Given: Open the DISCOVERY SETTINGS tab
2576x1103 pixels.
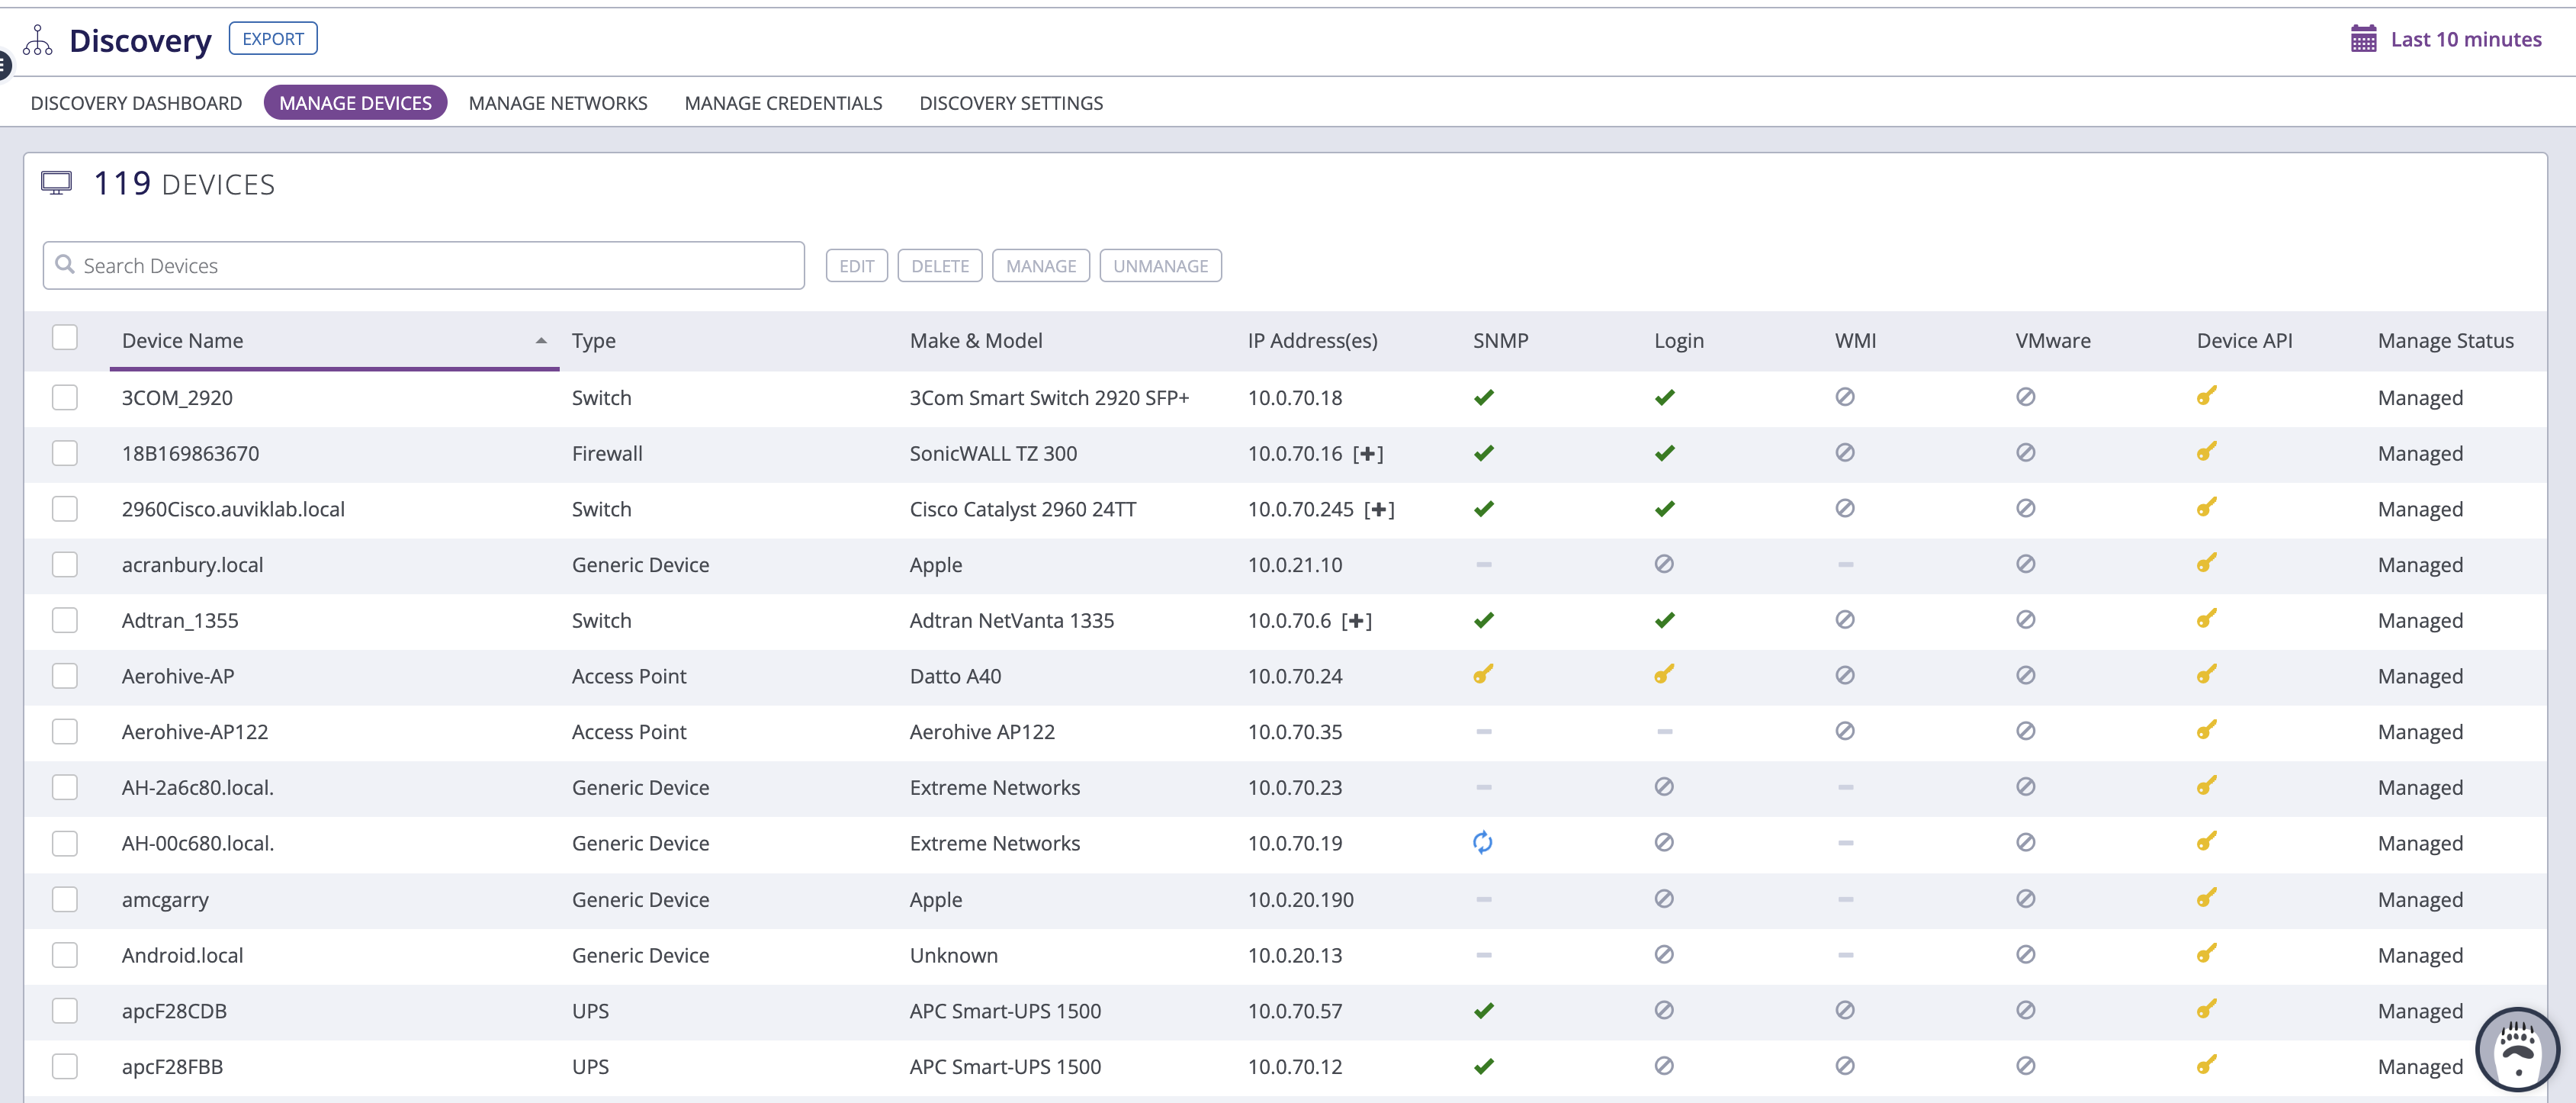Looking at the screenshot, I should (x=1011, y=102).
